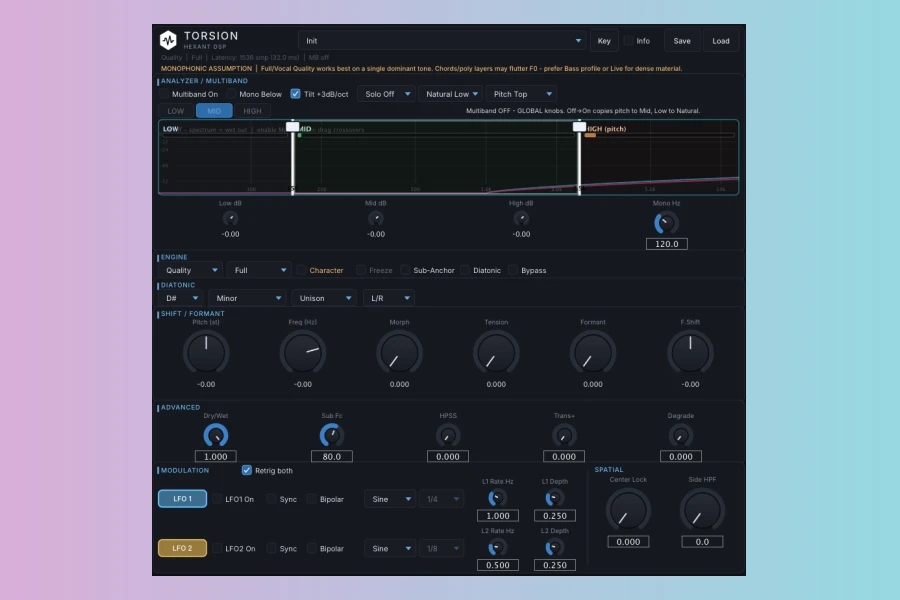
Task: Click the Center Lock knob
Action: 628,510
